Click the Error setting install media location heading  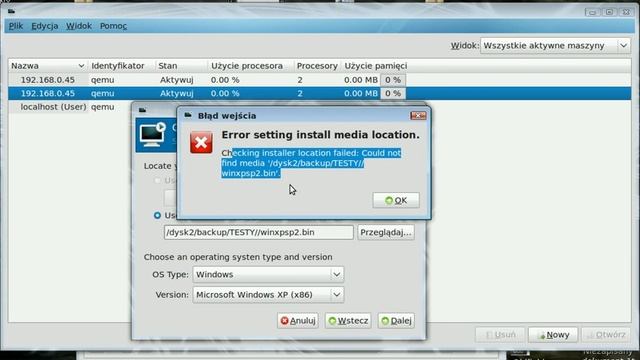click(320, 135)
